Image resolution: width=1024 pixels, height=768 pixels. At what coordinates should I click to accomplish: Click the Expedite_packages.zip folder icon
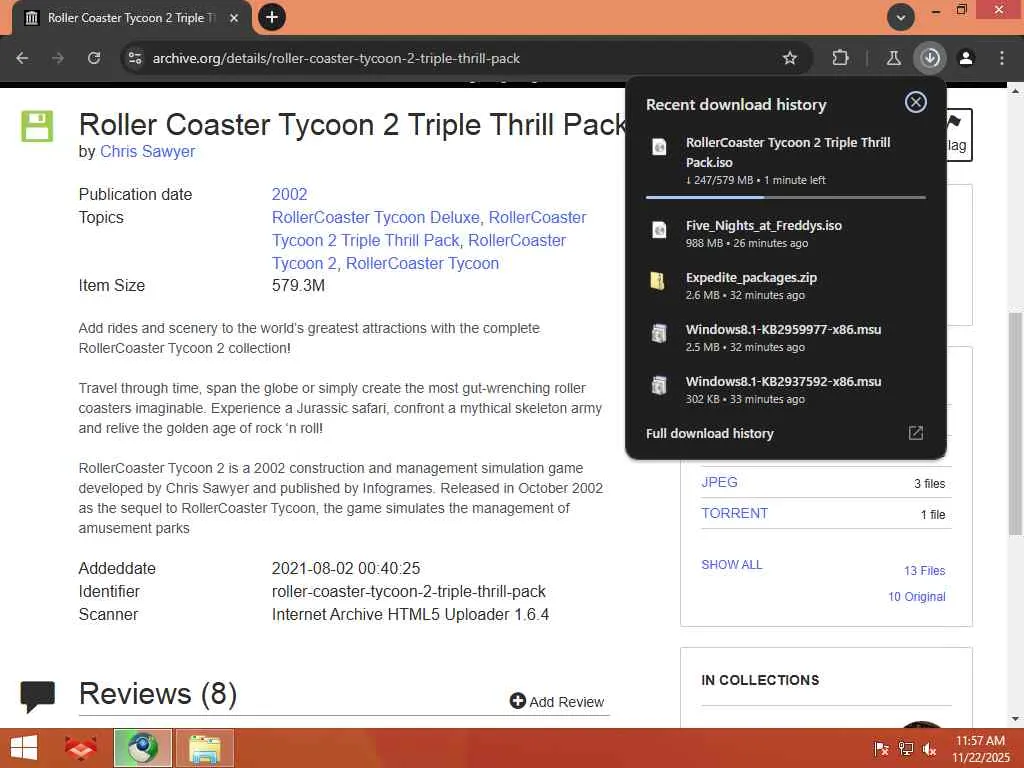coord(658,281)
